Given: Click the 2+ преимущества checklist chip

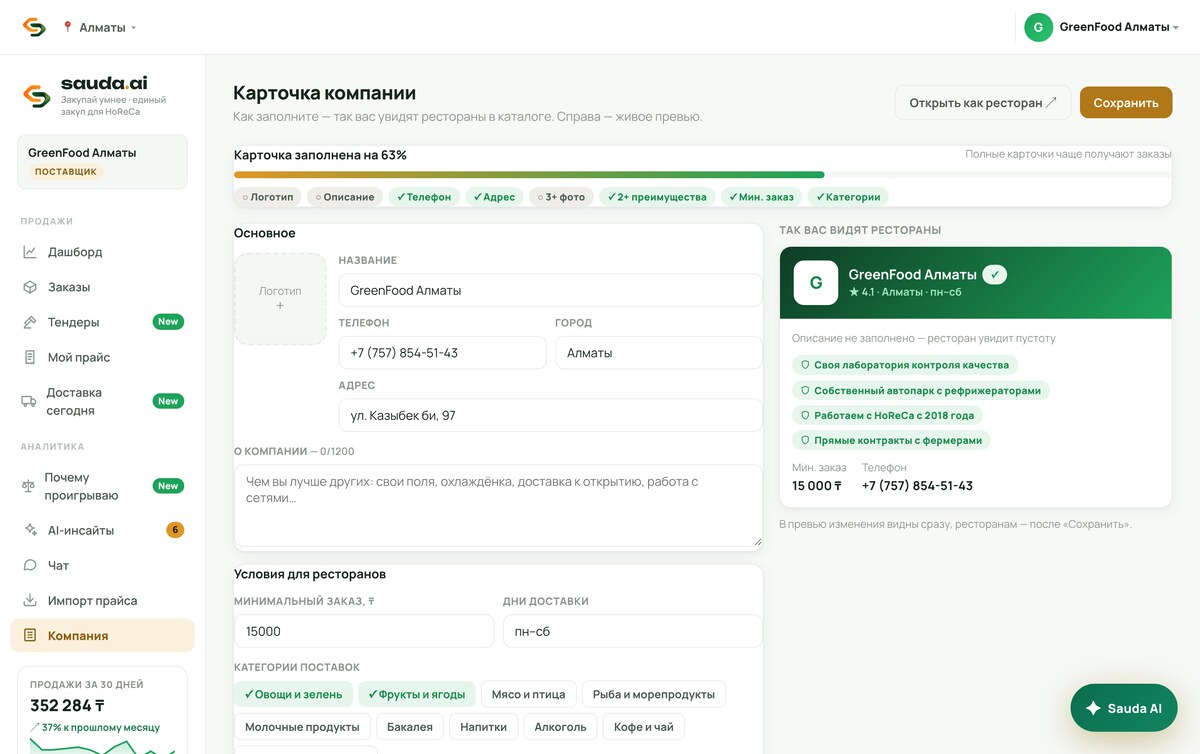Looking at the screenshot, I should coord(657,197).
